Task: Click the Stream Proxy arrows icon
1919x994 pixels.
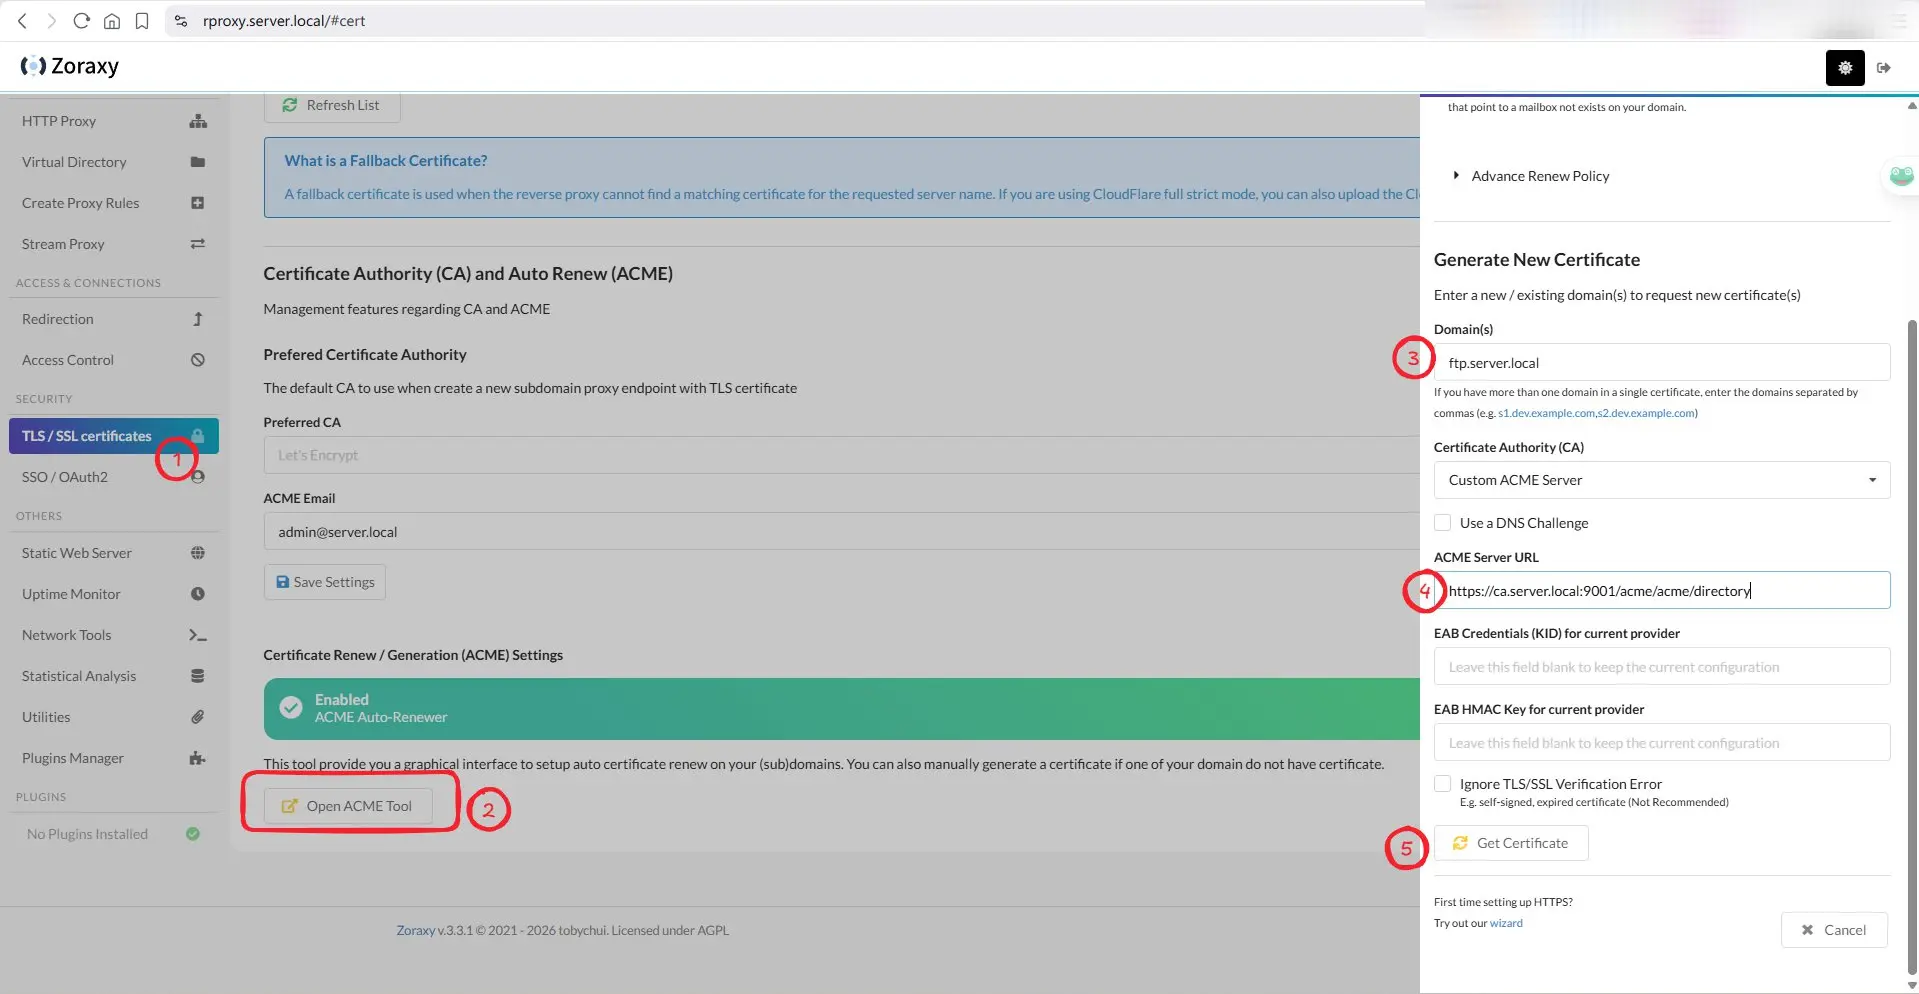Action: [198, 244]
